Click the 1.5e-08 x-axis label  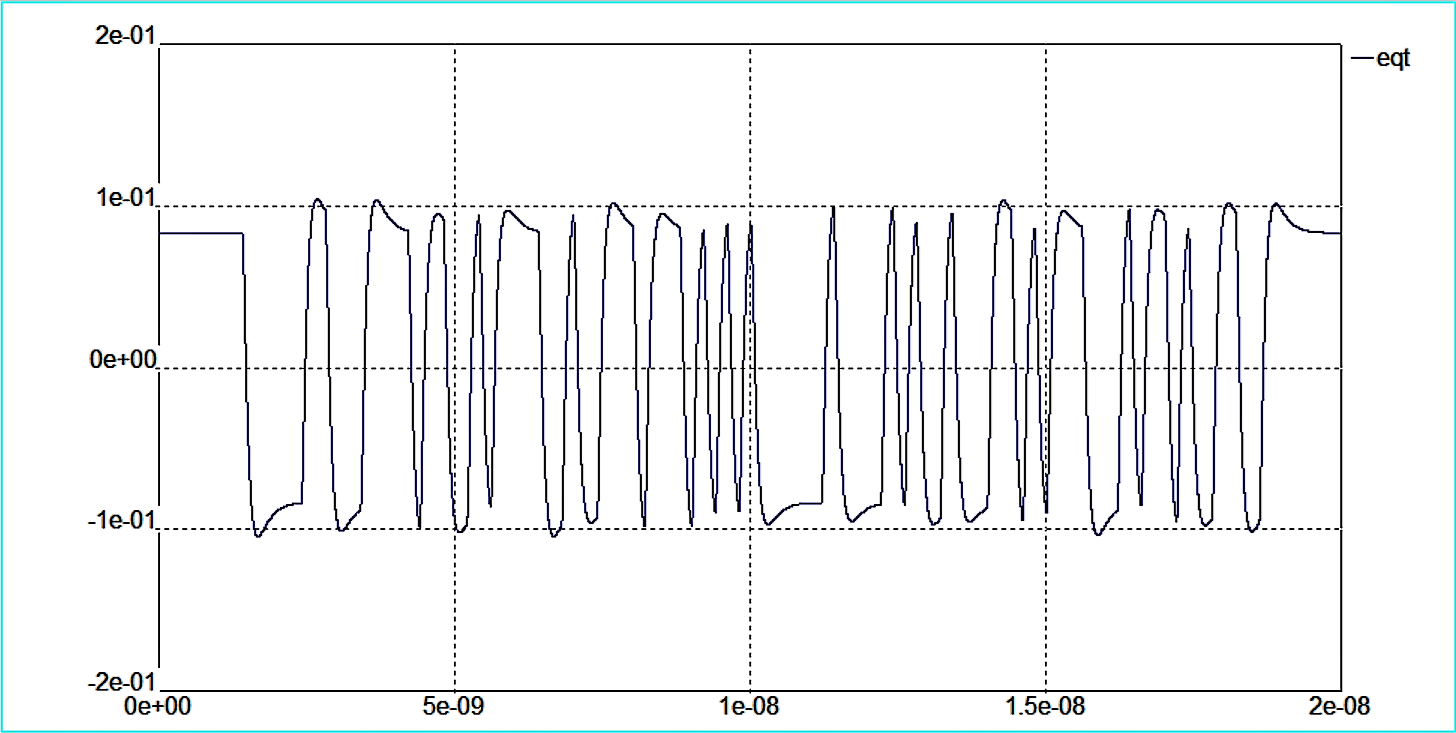click(x=1045, y=707)
